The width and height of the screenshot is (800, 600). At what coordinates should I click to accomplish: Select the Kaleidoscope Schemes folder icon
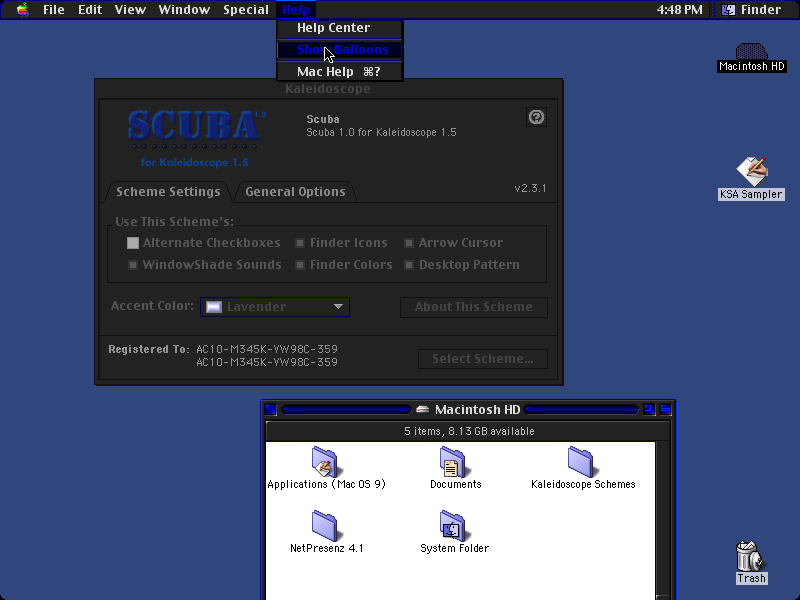(581, 462)
